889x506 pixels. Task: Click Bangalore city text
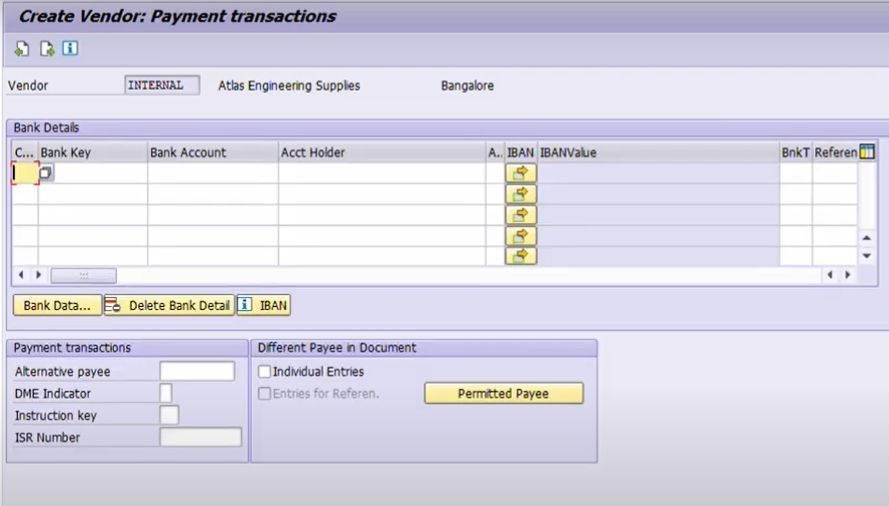467,86
